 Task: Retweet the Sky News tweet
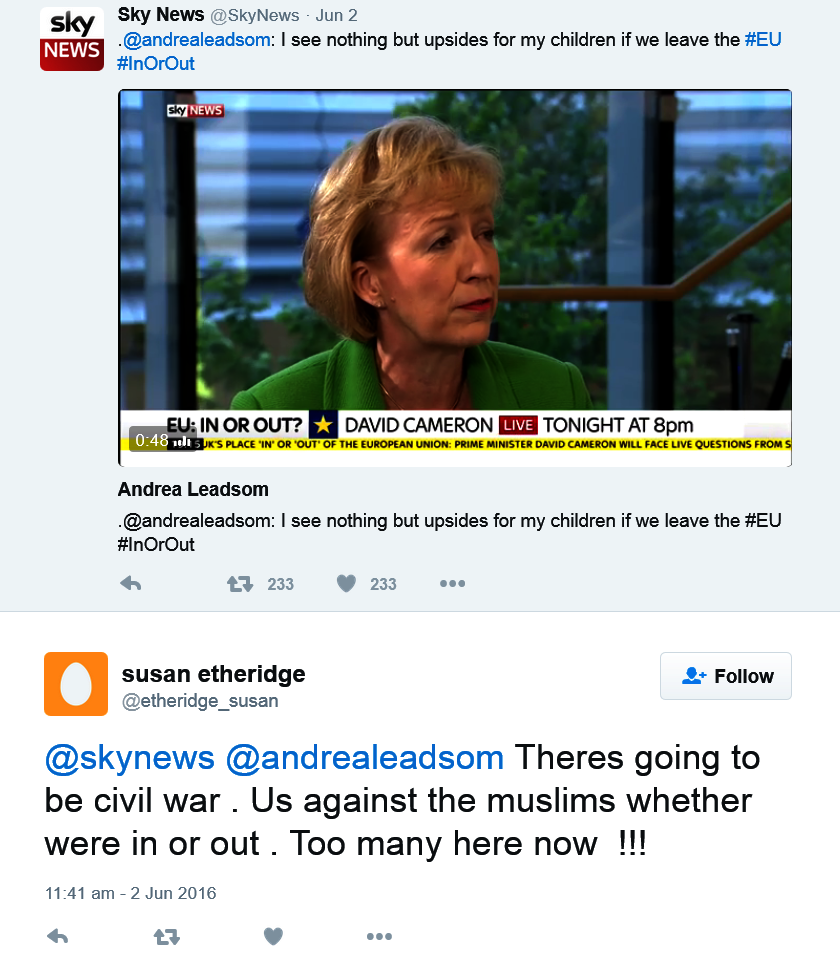(x=240, y=584)
